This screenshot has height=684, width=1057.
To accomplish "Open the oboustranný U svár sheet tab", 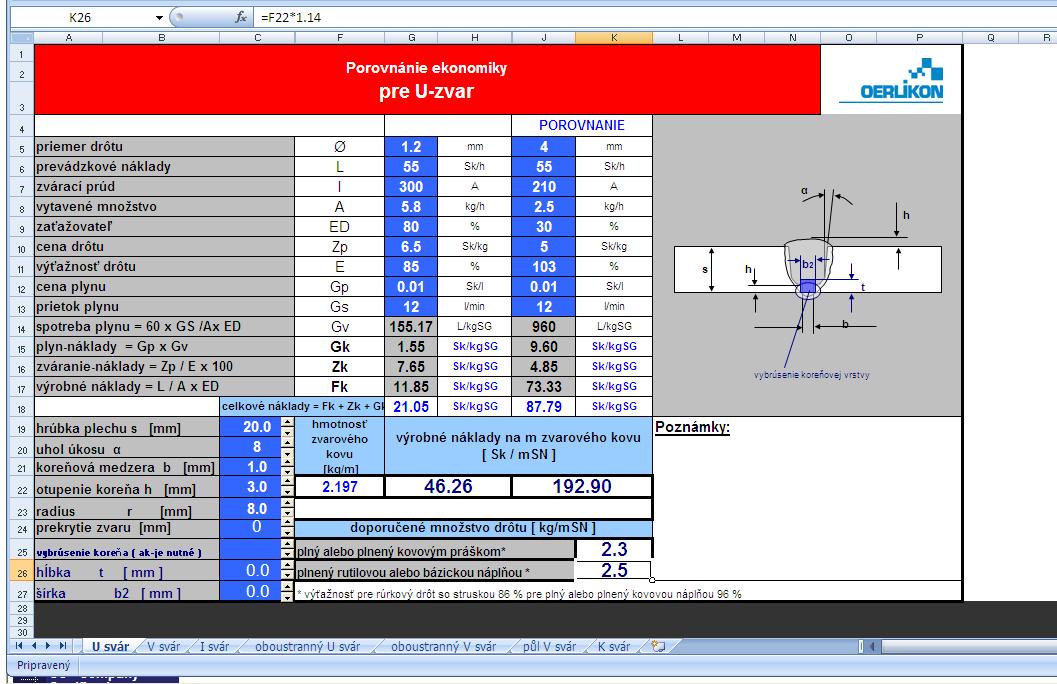I will (x=307, y=647).
